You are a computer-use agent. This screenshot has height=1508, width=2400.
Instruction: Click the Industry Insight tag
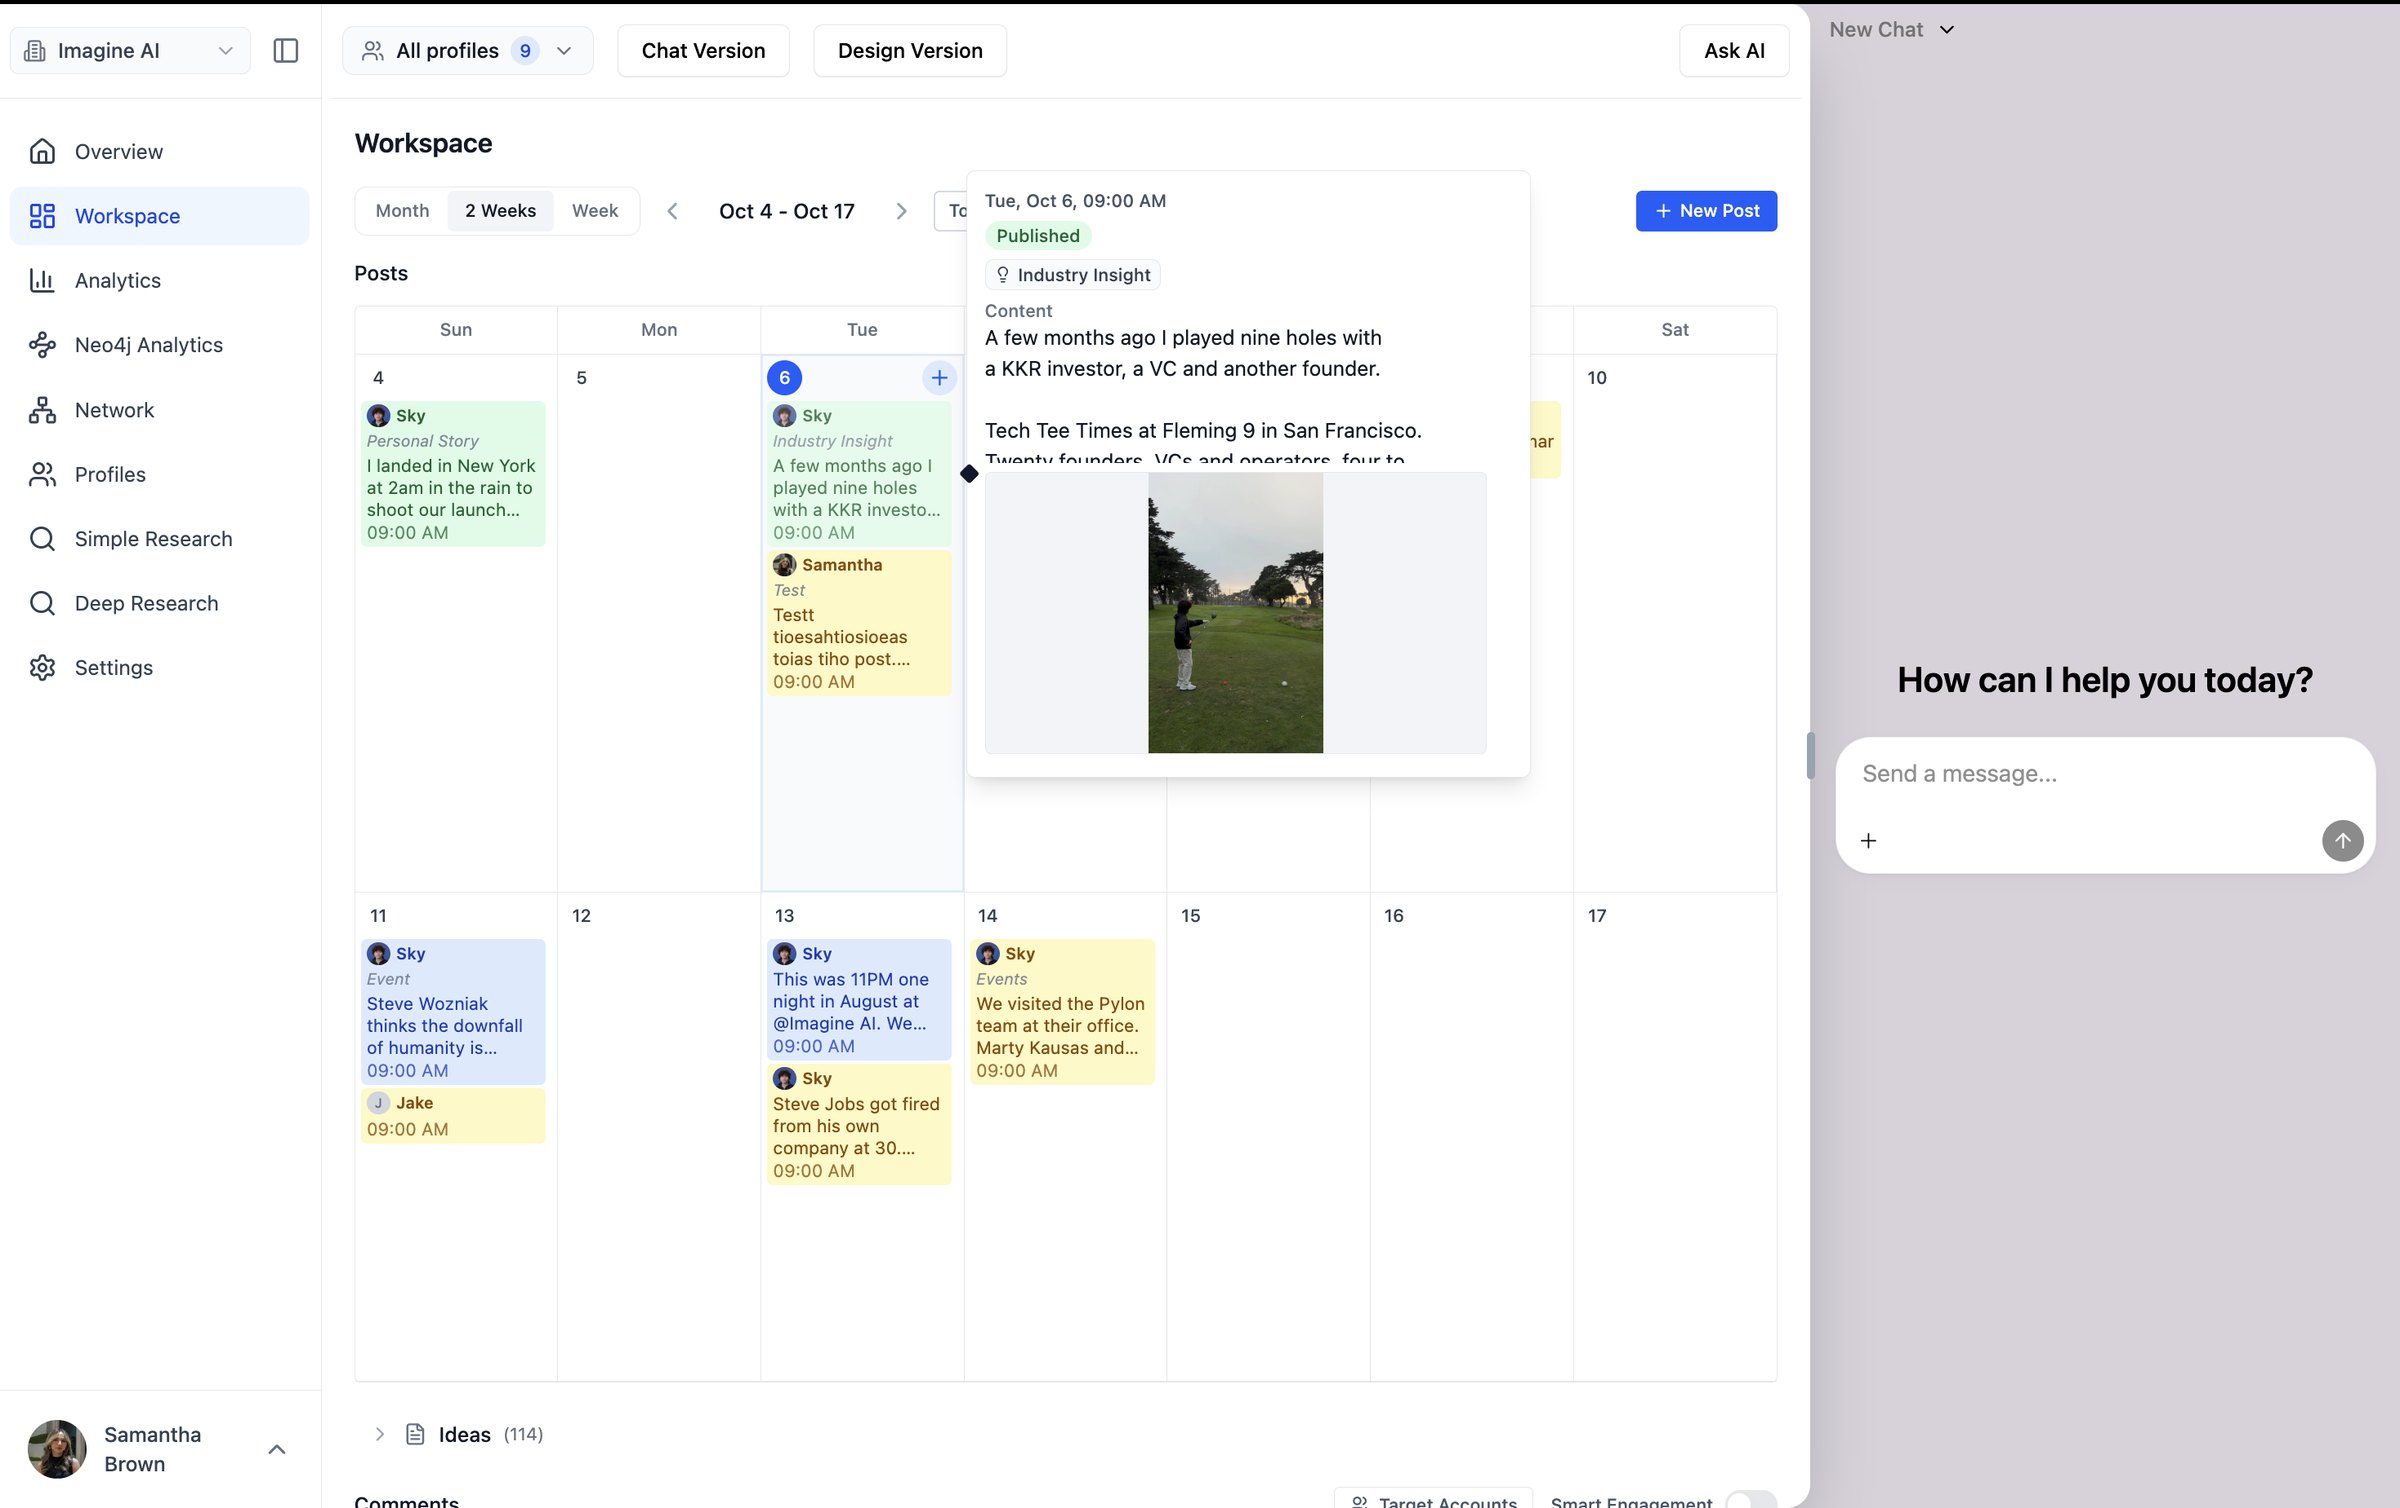coord(1072,275)
